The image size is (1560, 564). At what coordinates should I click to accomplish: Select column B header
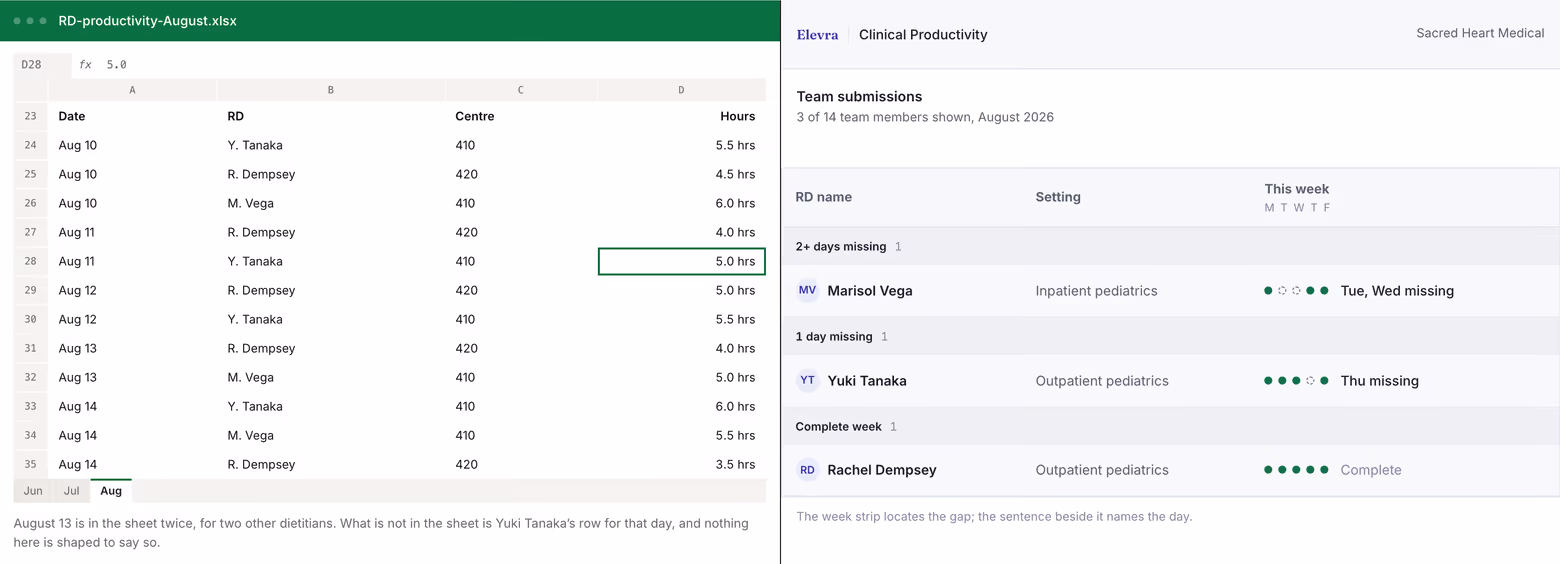pos(331,90)
